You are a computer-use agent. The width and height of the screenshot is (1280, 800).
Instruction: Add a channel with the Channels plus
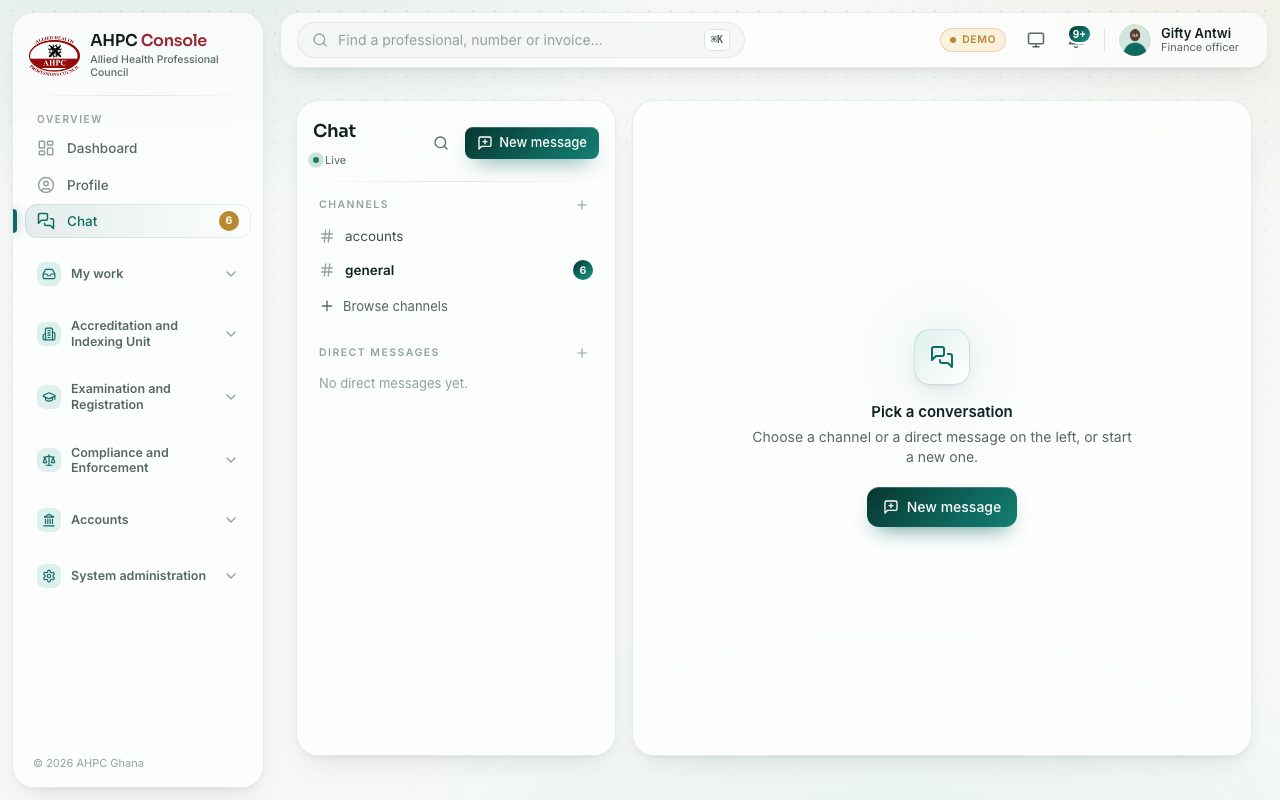tap(582, 205)
